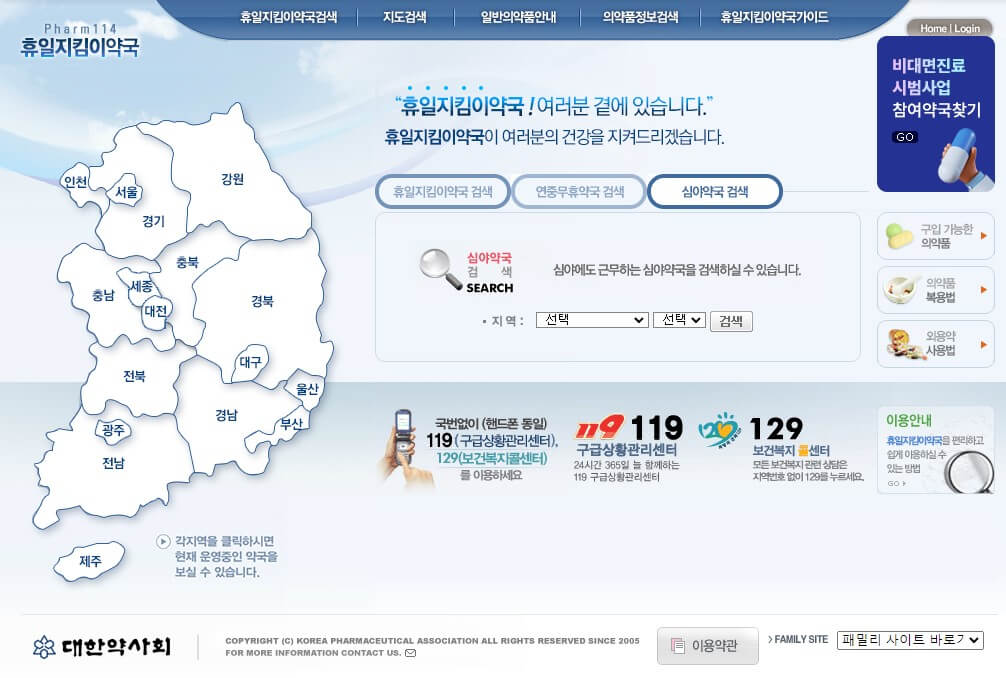Select 경기 region on the map
Viewport: 1006px width, 678px height.
point(153,221)
